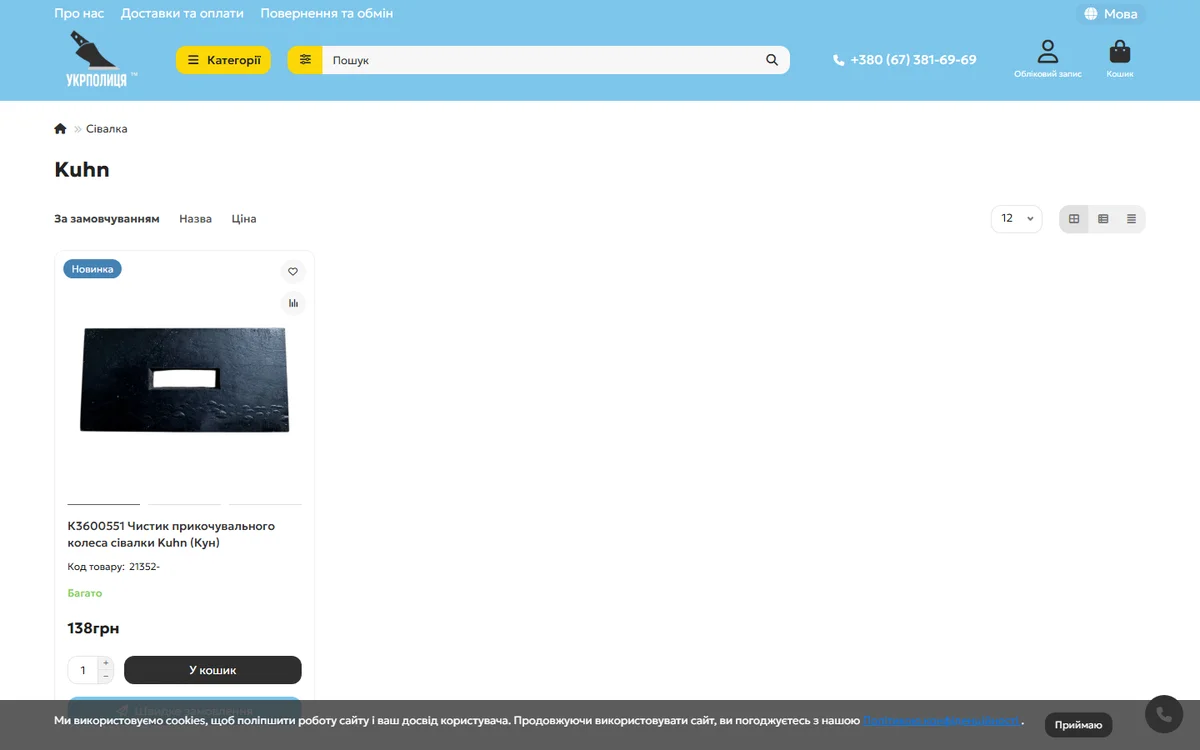Click the Багато stock status text
This screenshot has height=750, width=1200.
[85, 593]
